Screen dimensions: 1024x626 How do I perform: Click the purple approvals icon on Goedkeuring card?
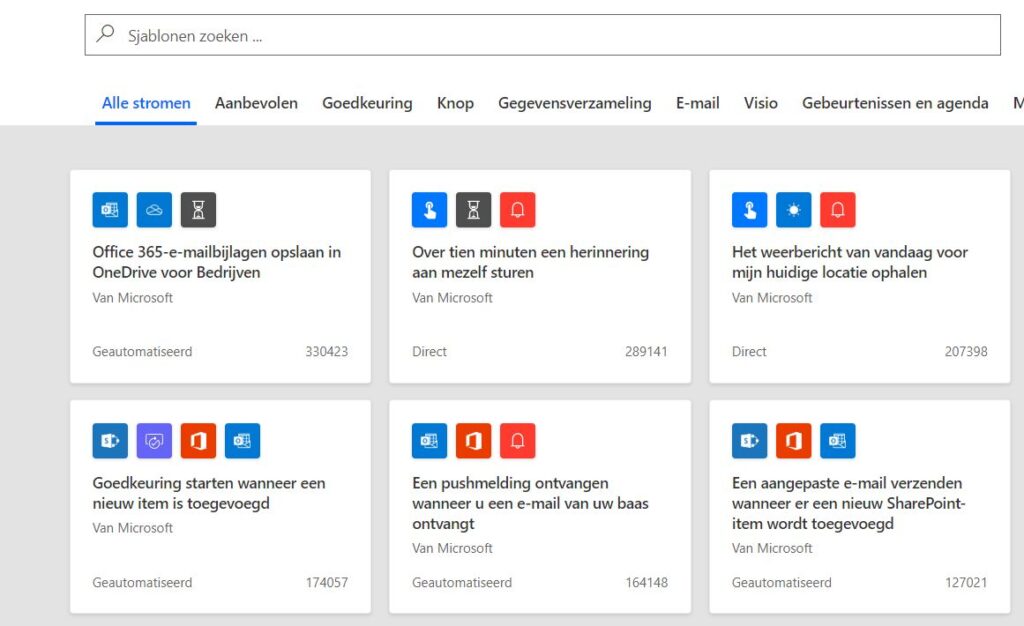(x=154, y=441)
